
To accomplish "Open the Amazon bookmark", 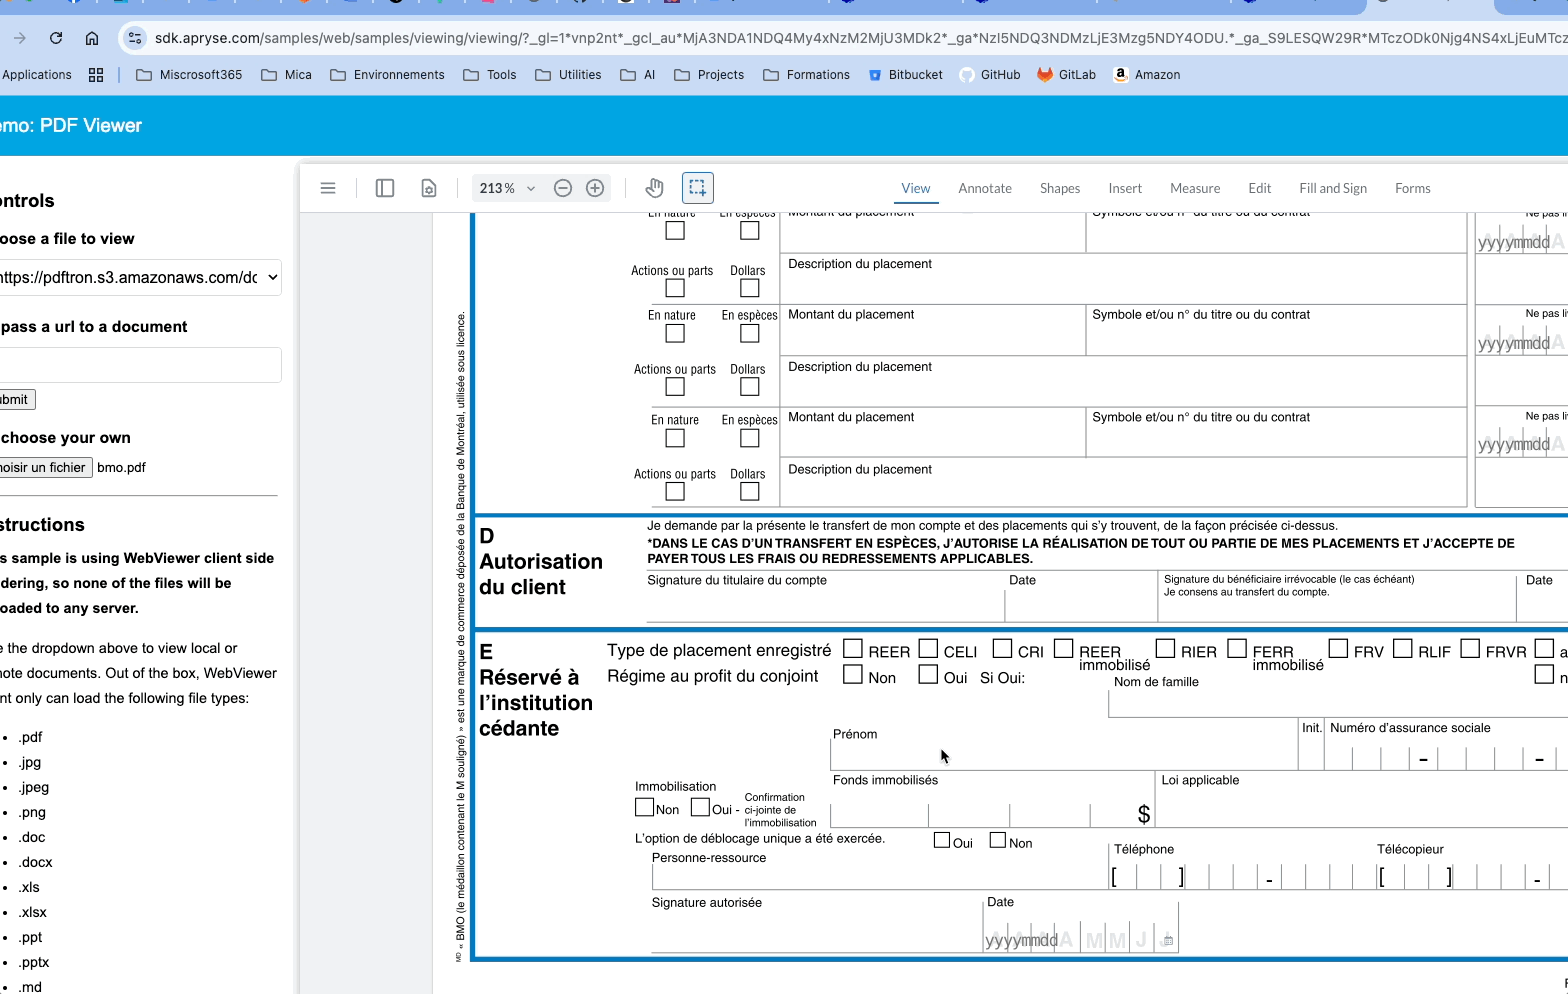I will point(1147,75).
